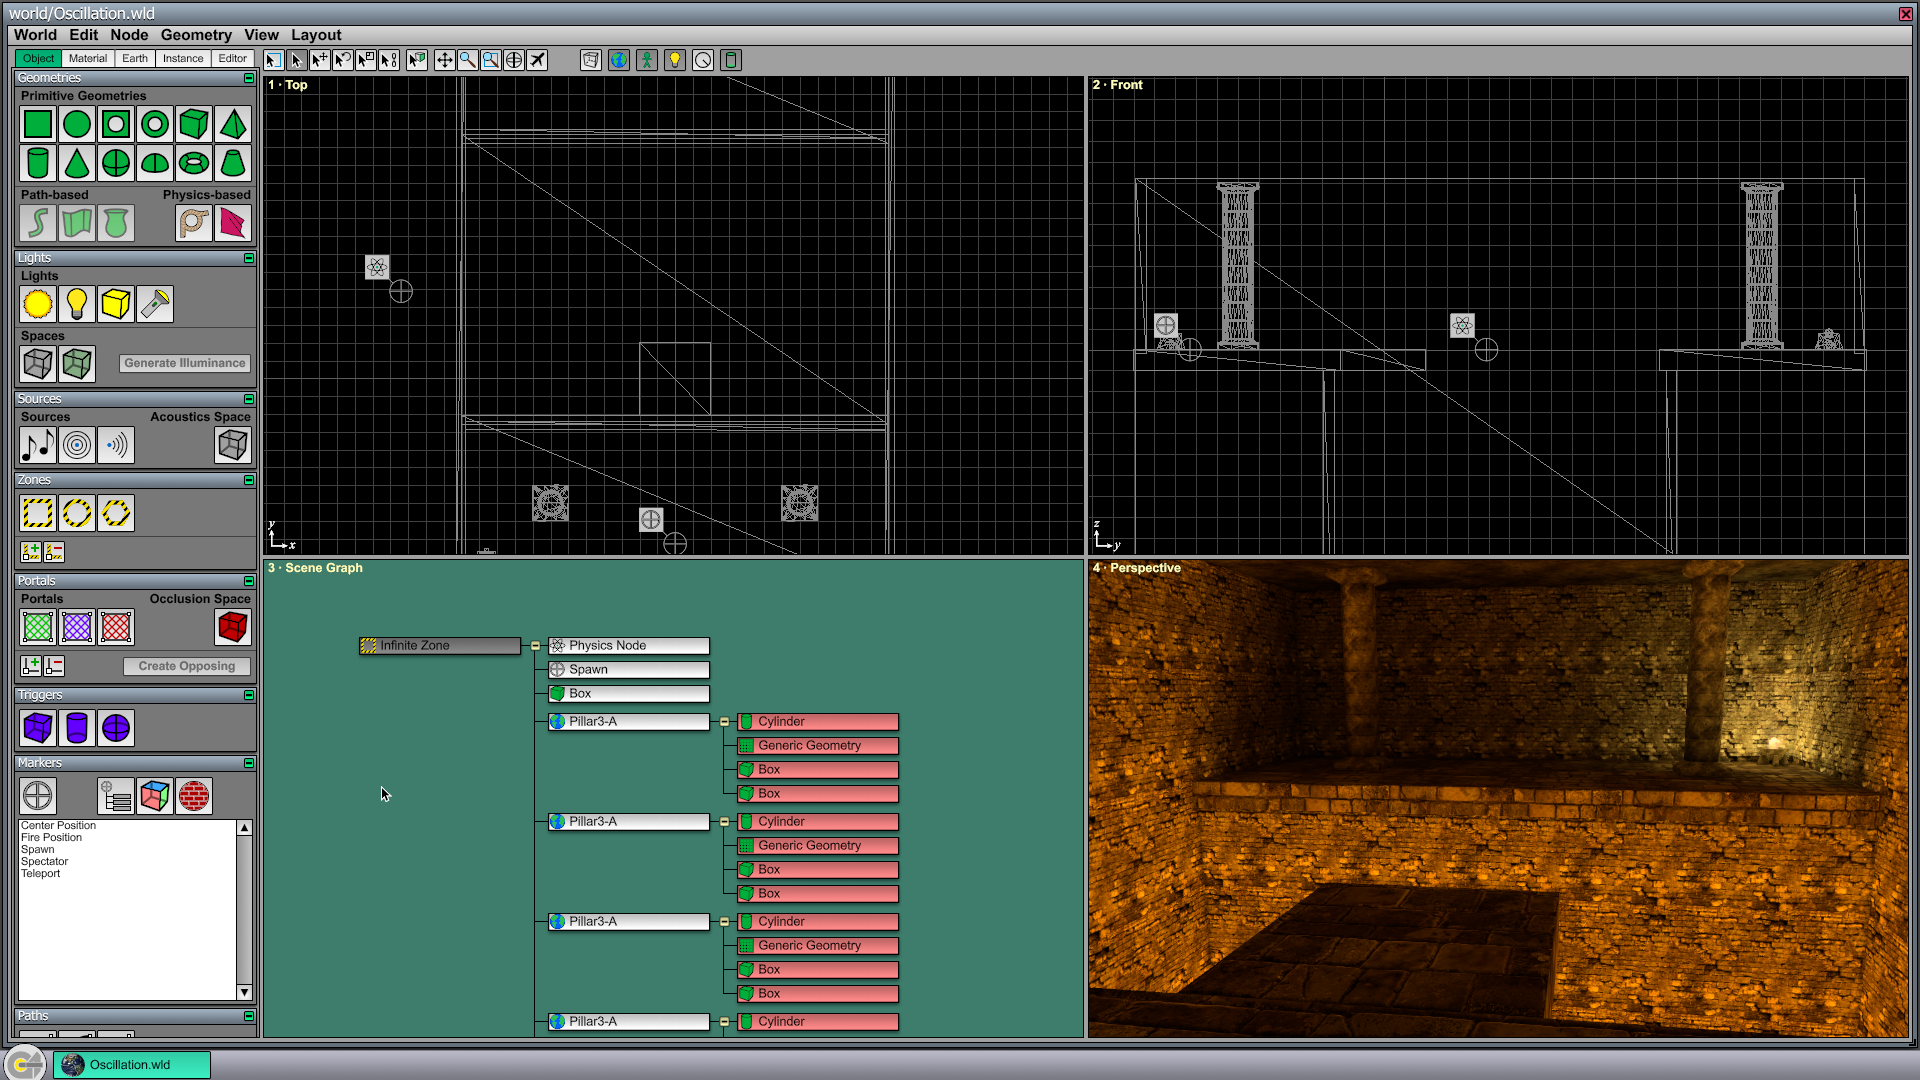Select the cube light
1920x1080 pixels.
point(116,304)
